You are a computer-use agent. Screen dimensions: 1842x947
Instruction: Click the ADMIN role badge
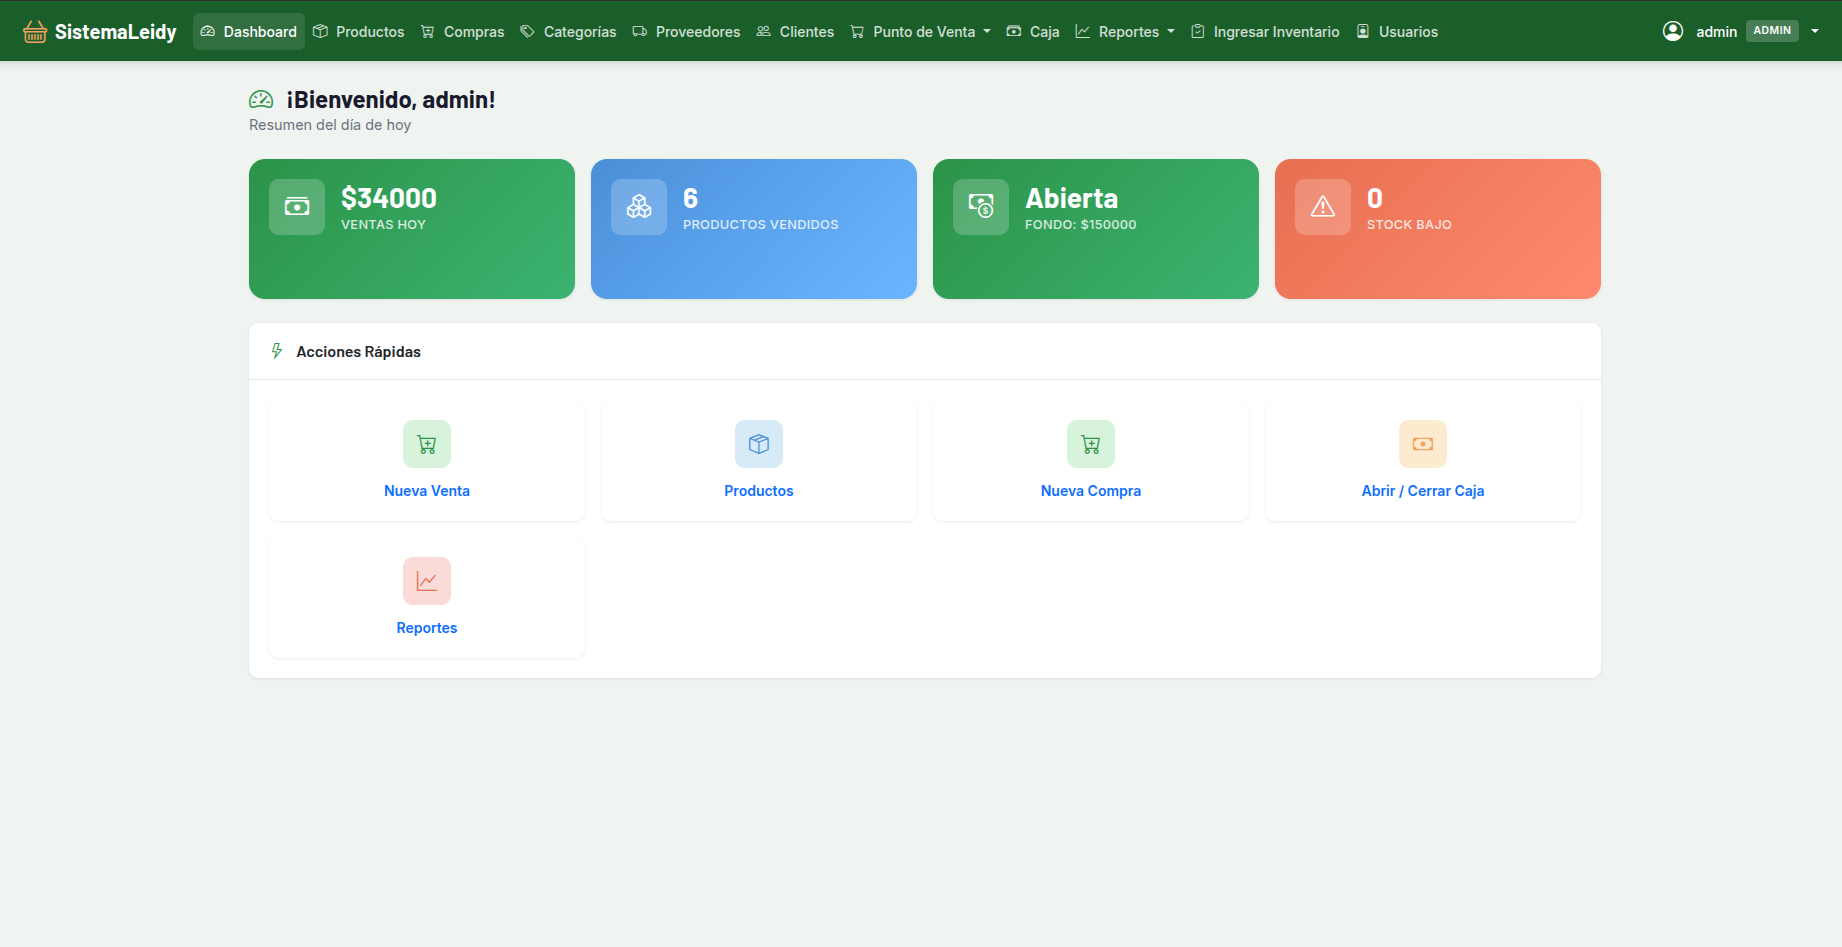pyautogui.click(x=1772, y=31)
